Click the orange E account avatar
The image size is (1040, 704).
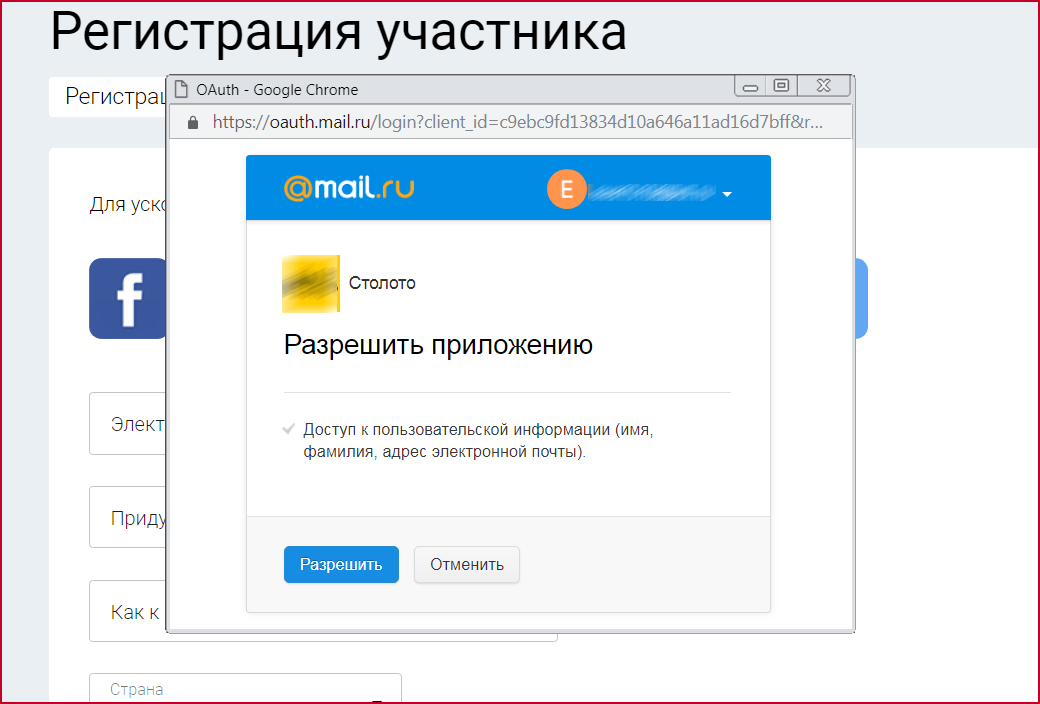pos(566,190)
